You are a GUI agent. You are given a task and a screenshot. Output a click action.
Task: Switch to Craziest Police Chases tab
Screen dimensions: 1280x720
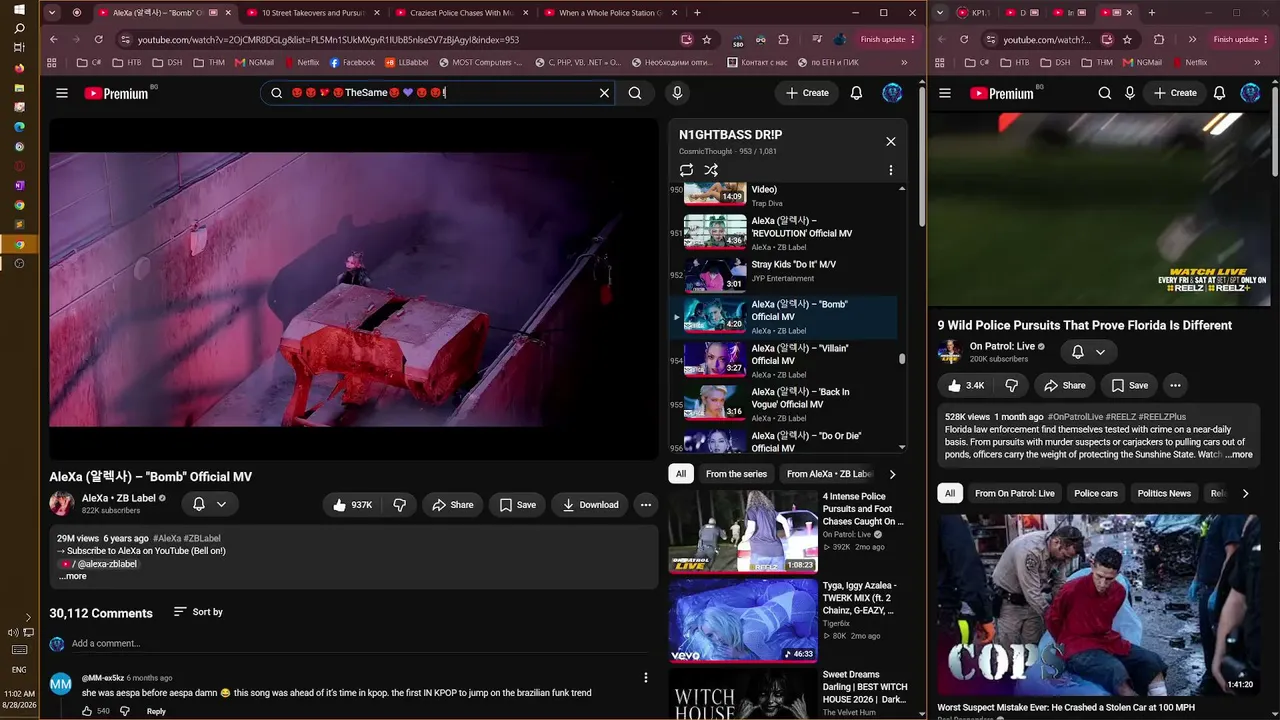[460, 13]
